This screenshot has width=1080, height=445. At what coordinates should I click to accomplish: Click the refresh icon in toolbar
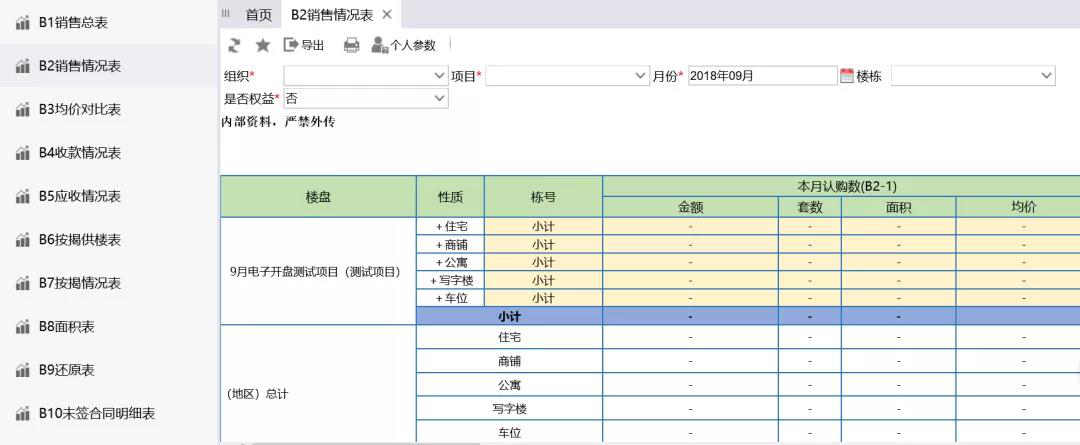tap(235, 45)
